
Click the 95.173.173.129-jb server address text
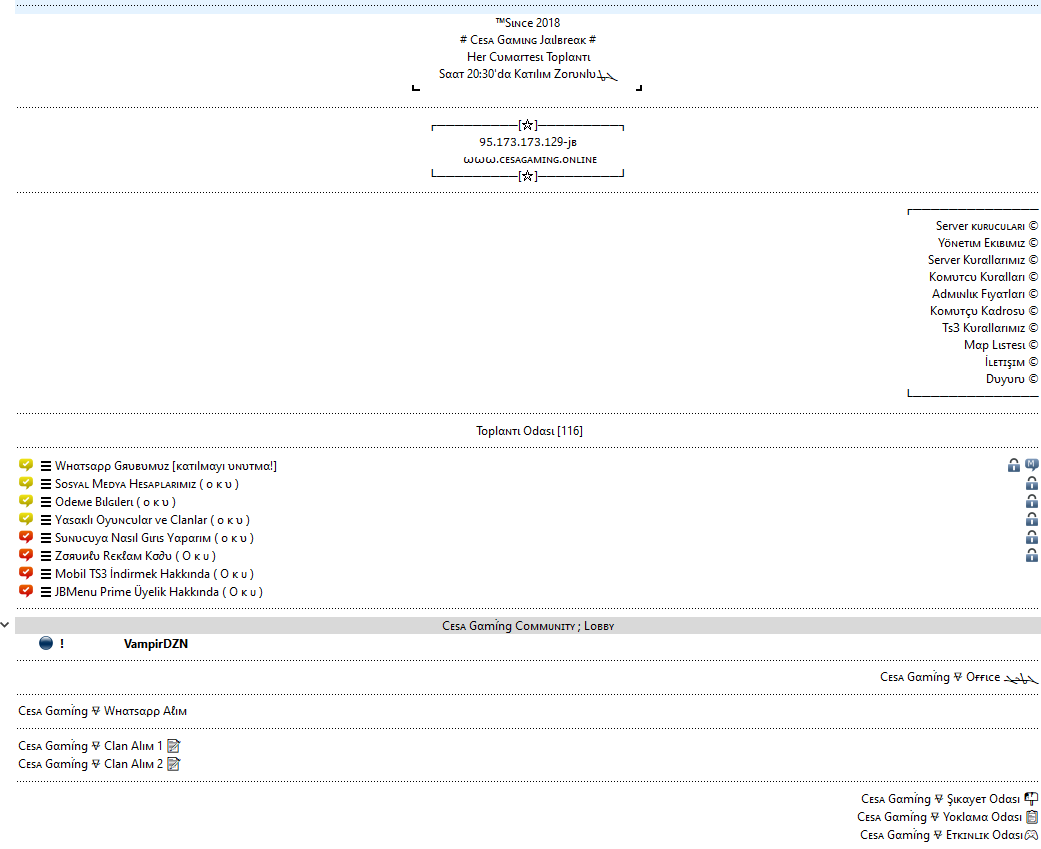tap(528, 142)
